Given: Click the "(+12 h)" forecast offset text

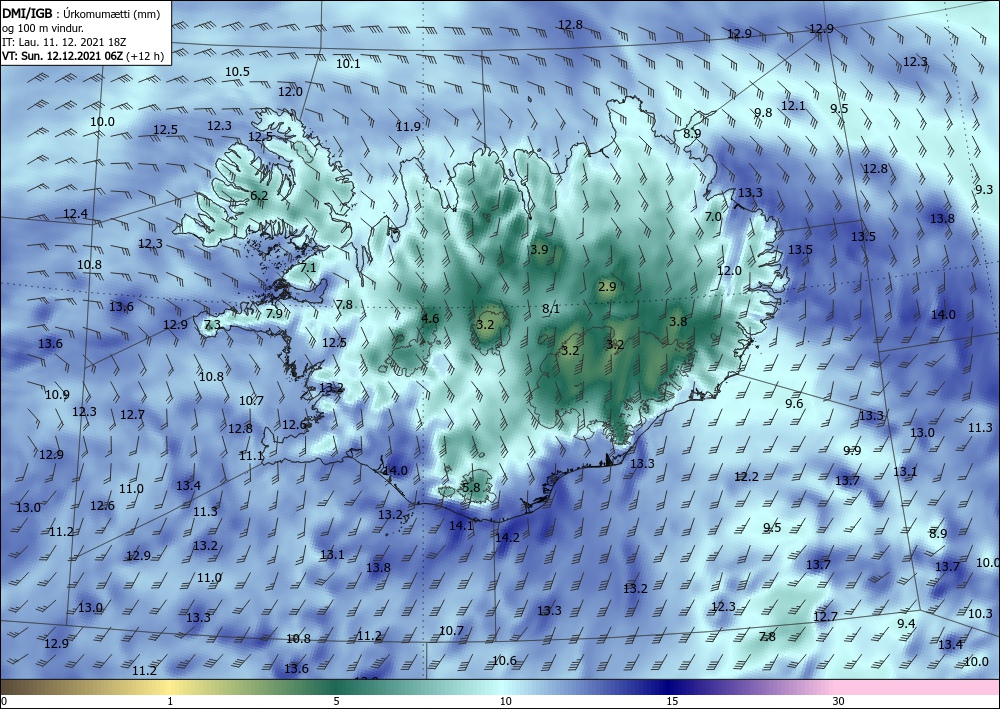Looking at the screenshot, I should tap(145, 56).
